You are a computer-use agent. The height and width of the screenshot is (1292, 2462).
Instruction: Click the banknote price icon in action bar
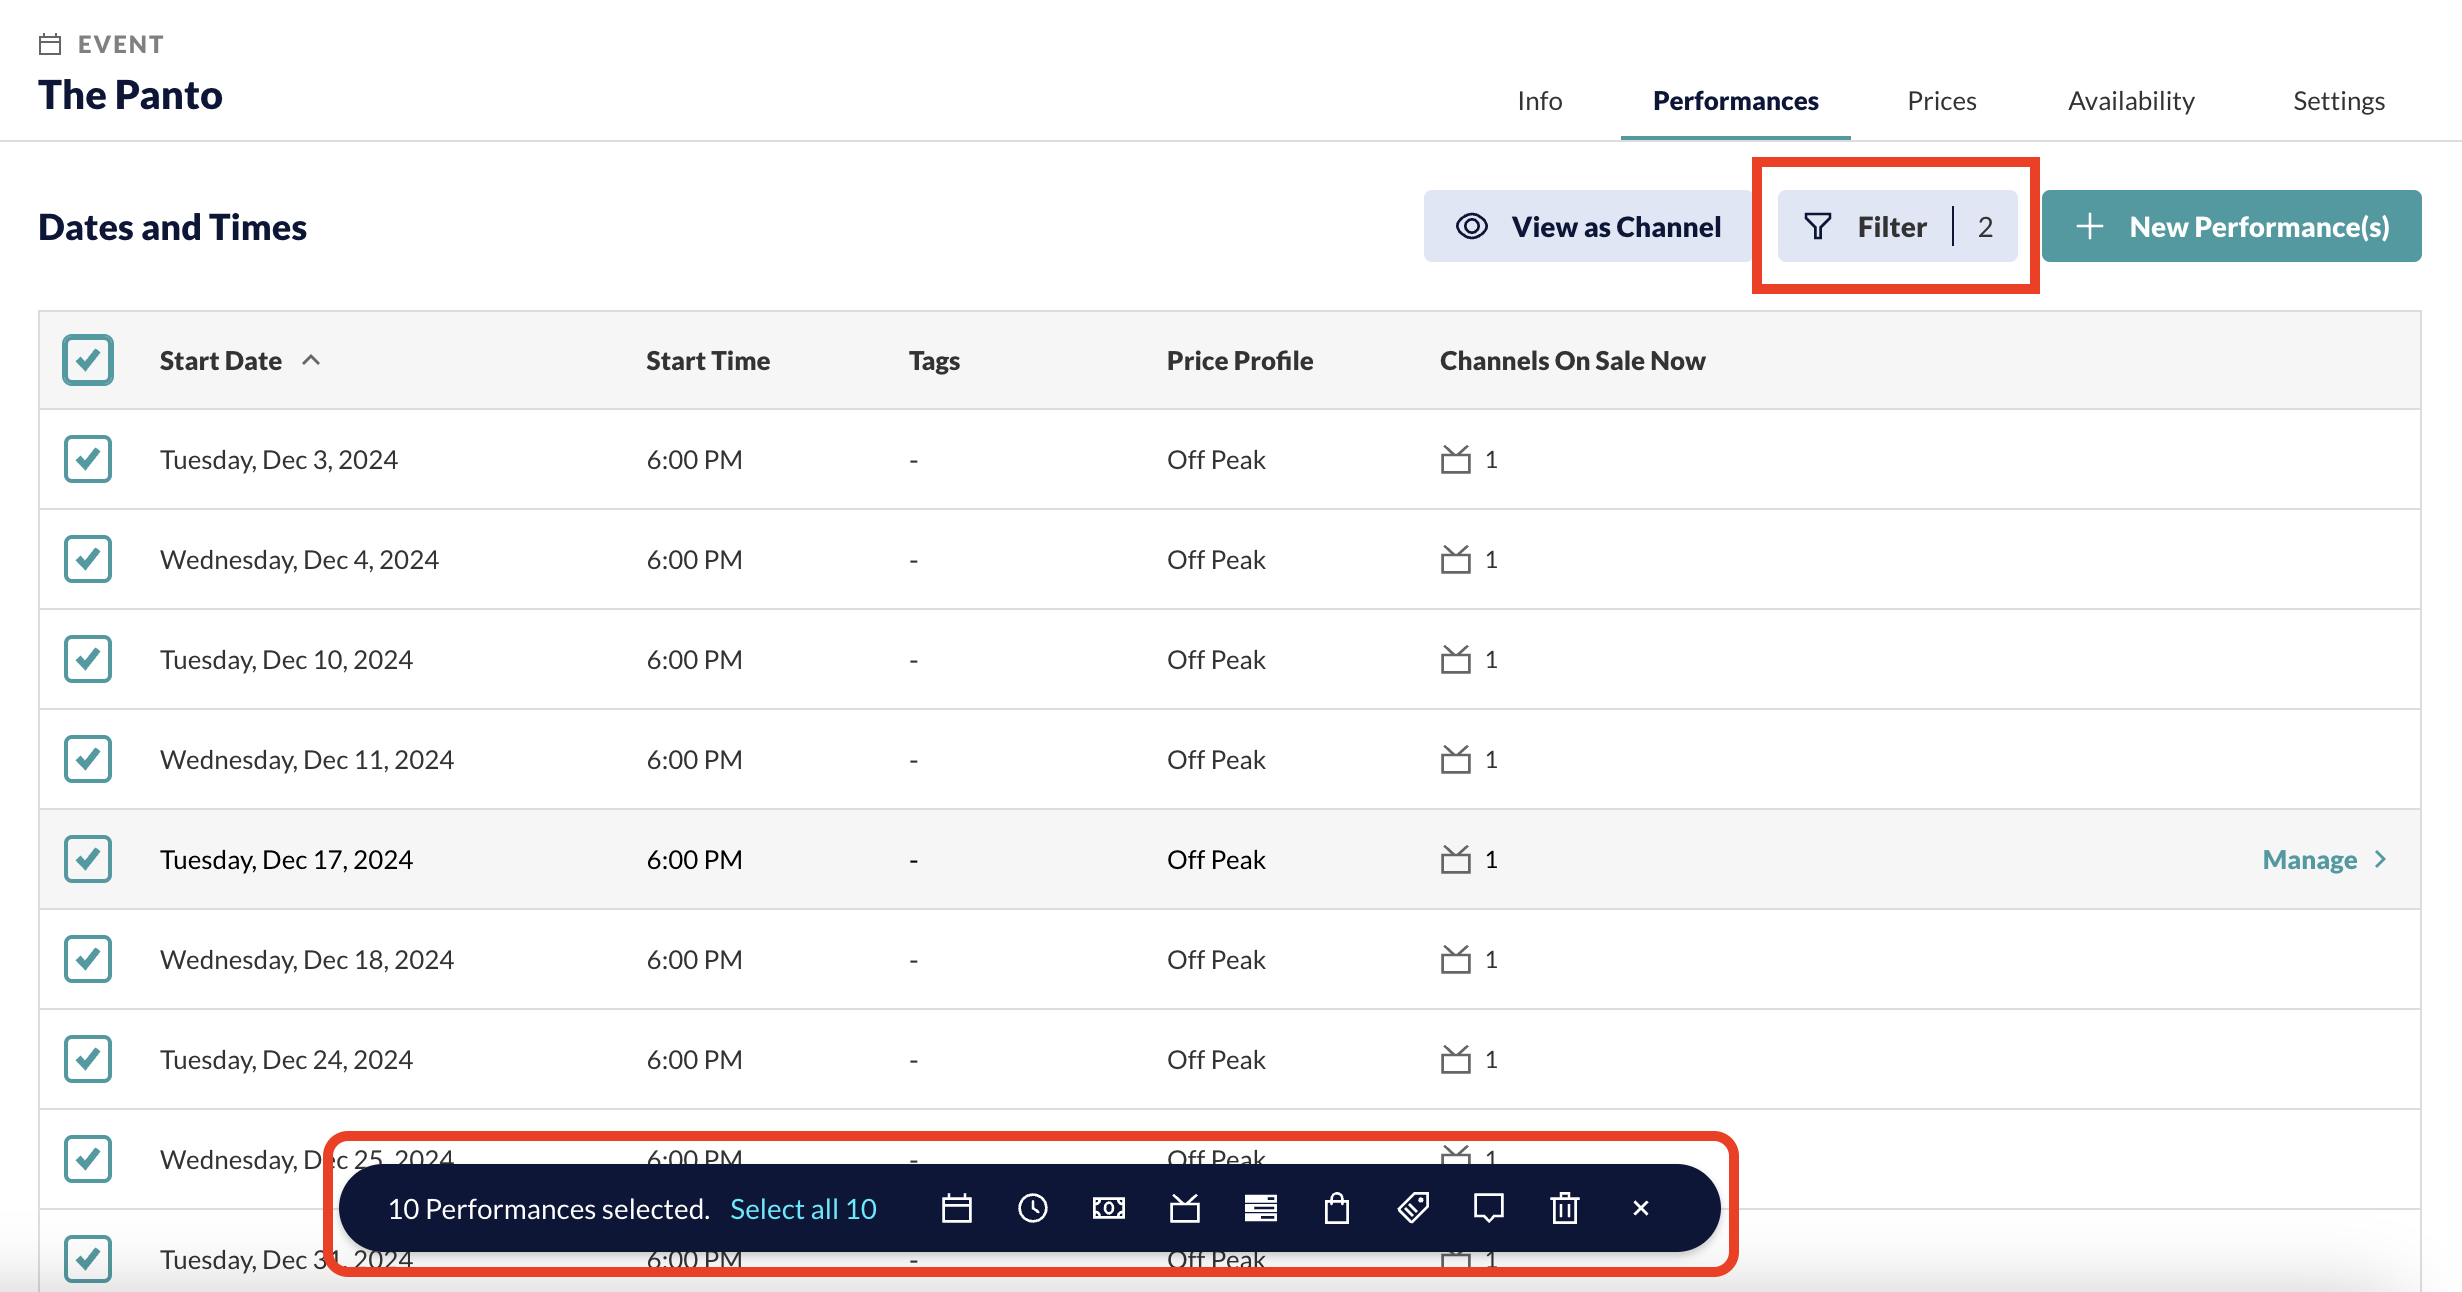pyautogui.click(x=1109, y=1208)
